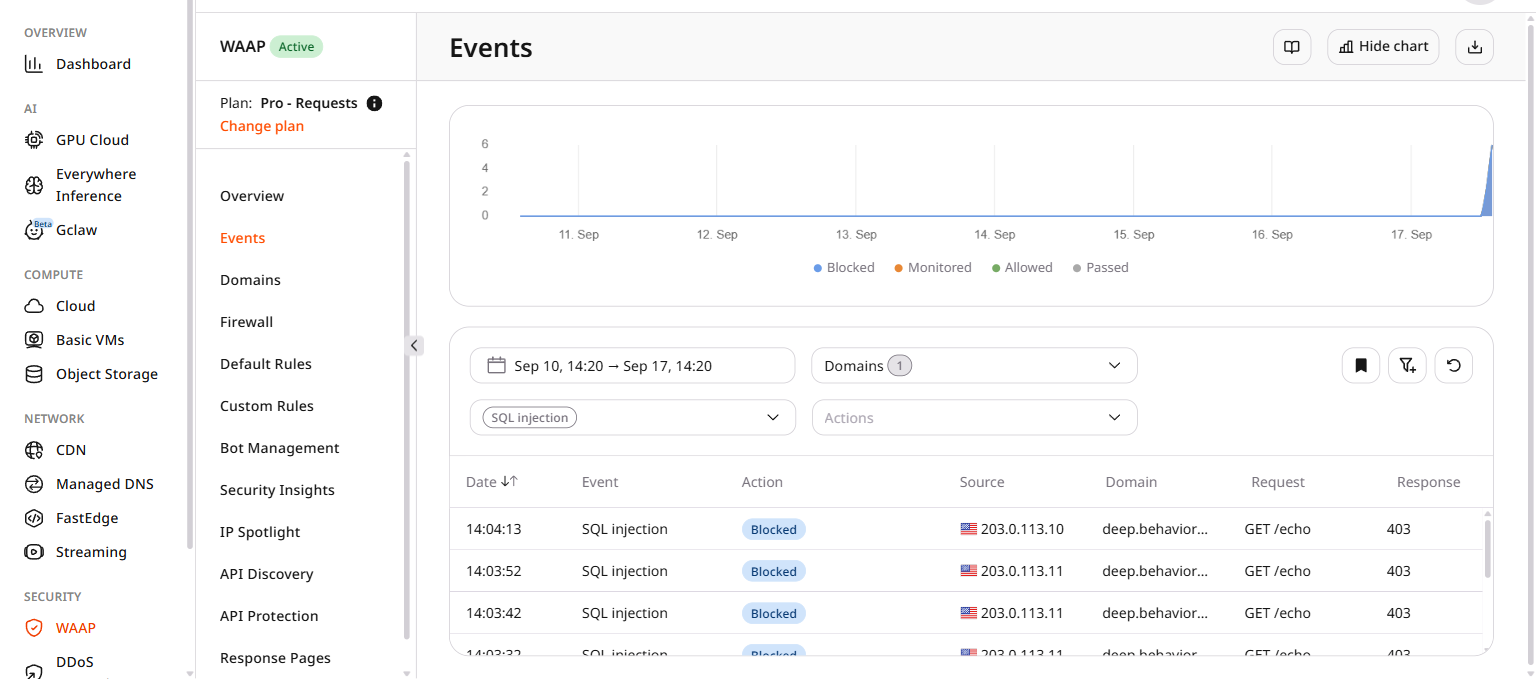The image size is (1536, 679).
Task: Open documentation book icon button
Action: click(1292, 47)
